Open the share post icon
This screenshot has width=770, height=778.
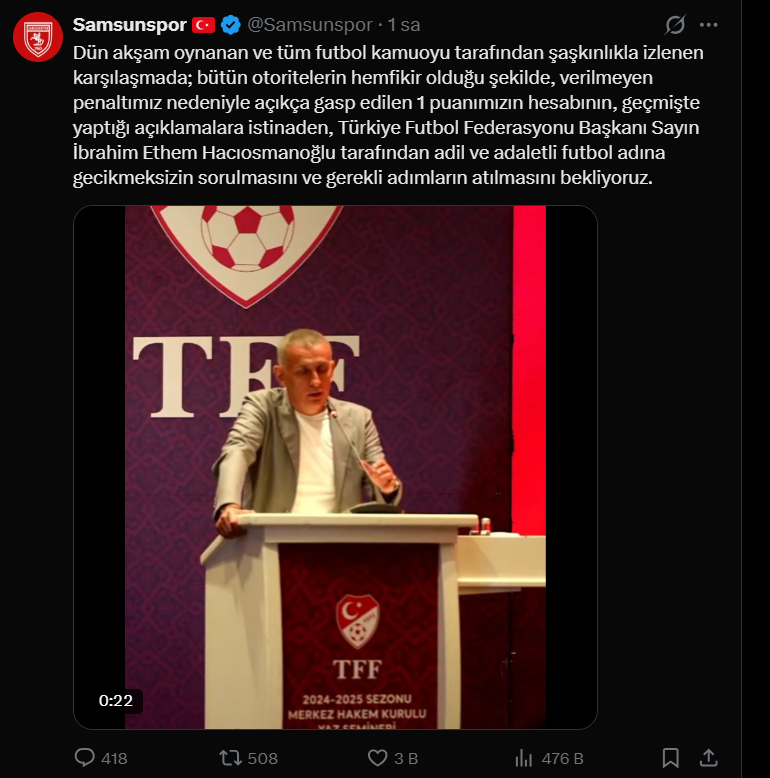pyautogui.click(x=708, y=758)
